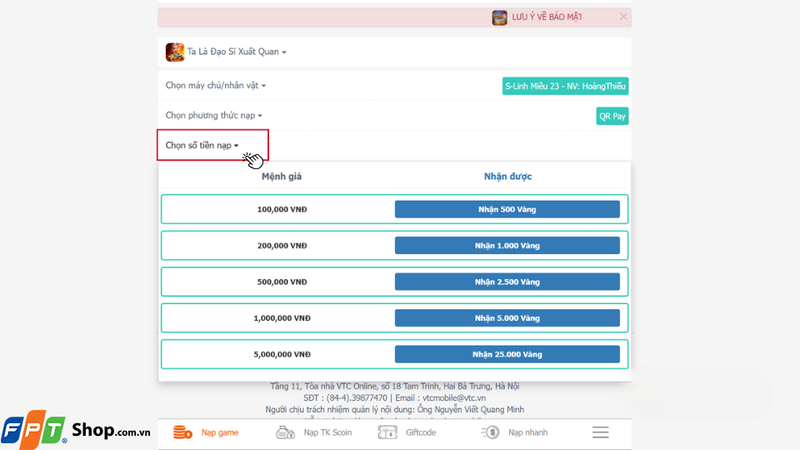This screenshot has height=450, width=800.
Task: Click Nhận 5.000 Vàng button
Action: (507, 318)
